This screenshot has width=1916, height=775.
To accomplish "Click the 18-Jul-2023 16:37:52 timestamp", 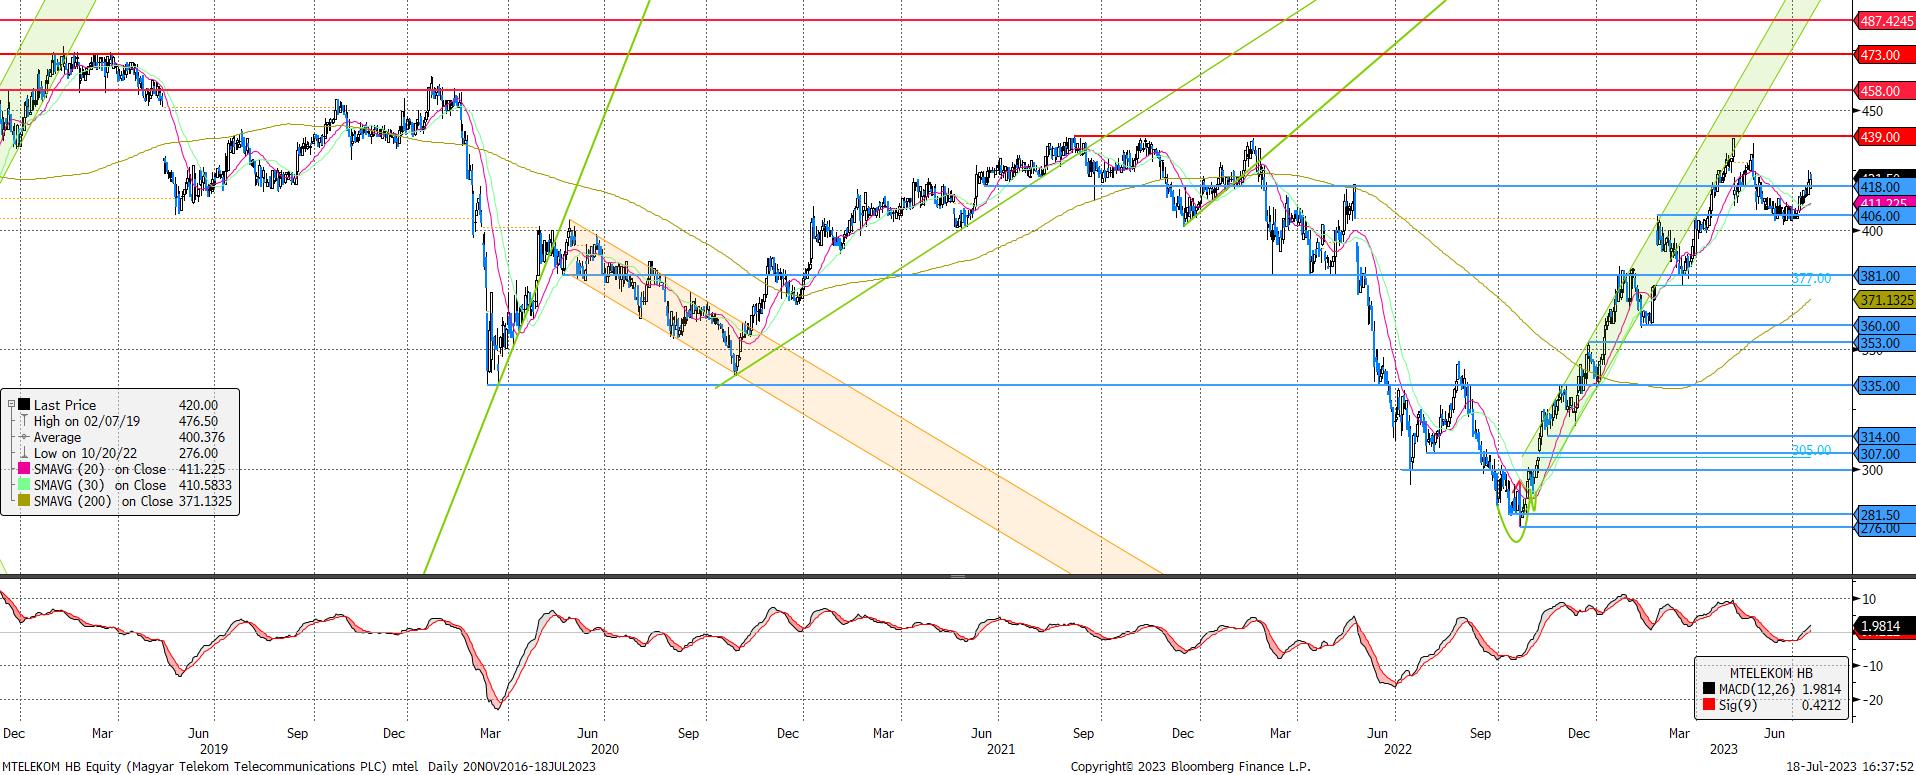I will [1849, 767].
